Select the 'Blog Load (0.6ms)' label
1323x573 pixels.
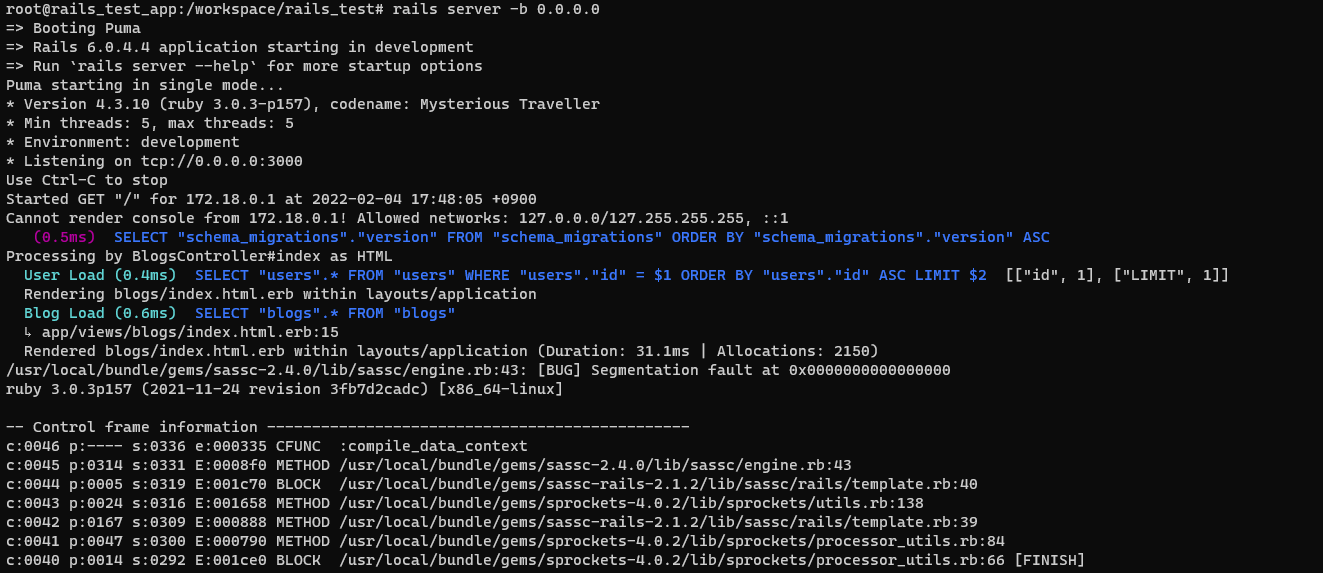point(100,313)
